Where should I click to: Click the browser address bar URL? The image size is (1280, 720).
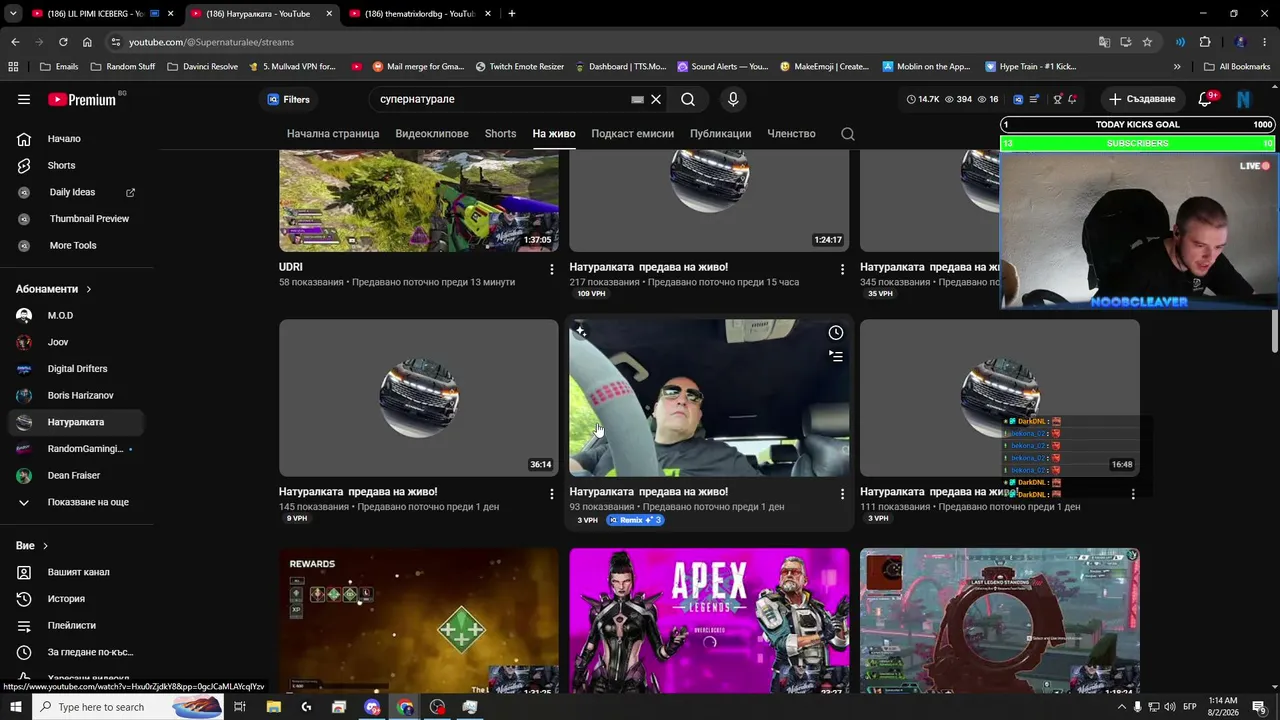point(211,42)
